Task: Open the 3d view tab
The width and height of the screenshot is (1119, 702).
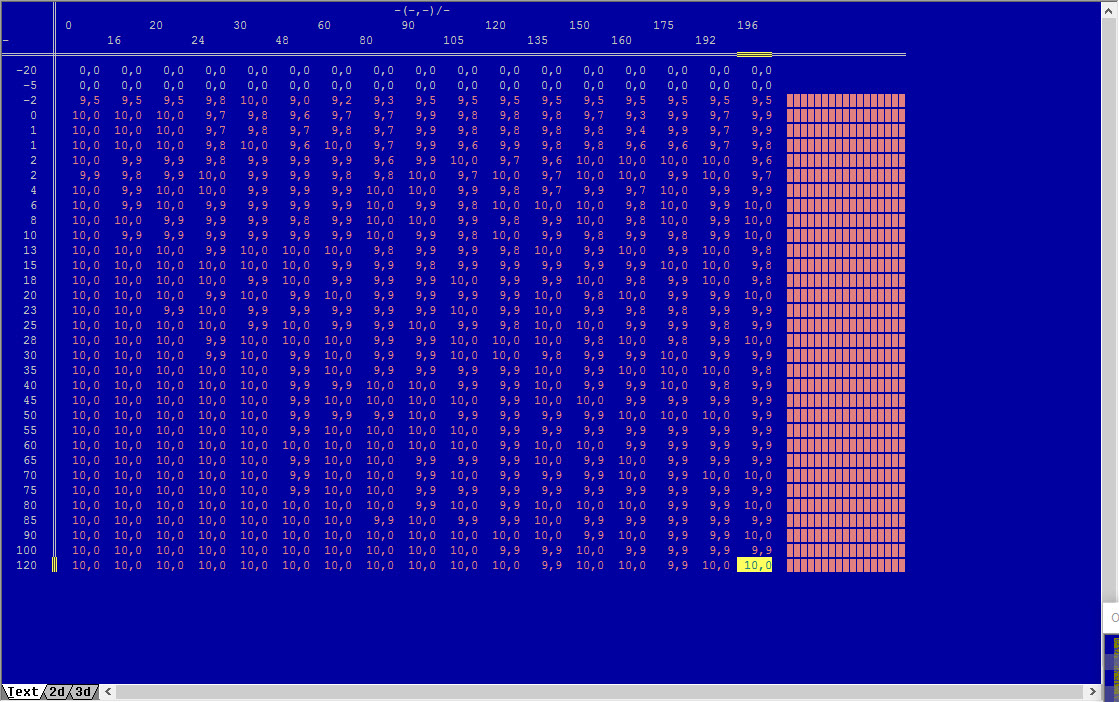Action: tap(84, 691)
